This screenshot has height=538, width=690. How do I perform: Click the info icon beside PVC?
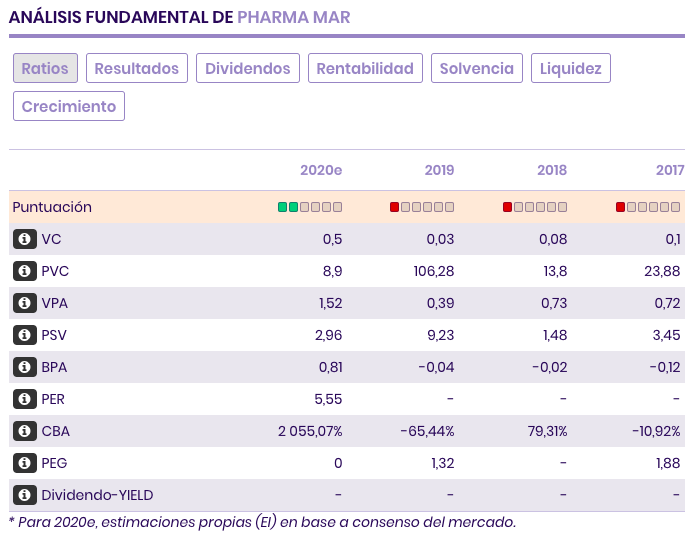(24, 271)
